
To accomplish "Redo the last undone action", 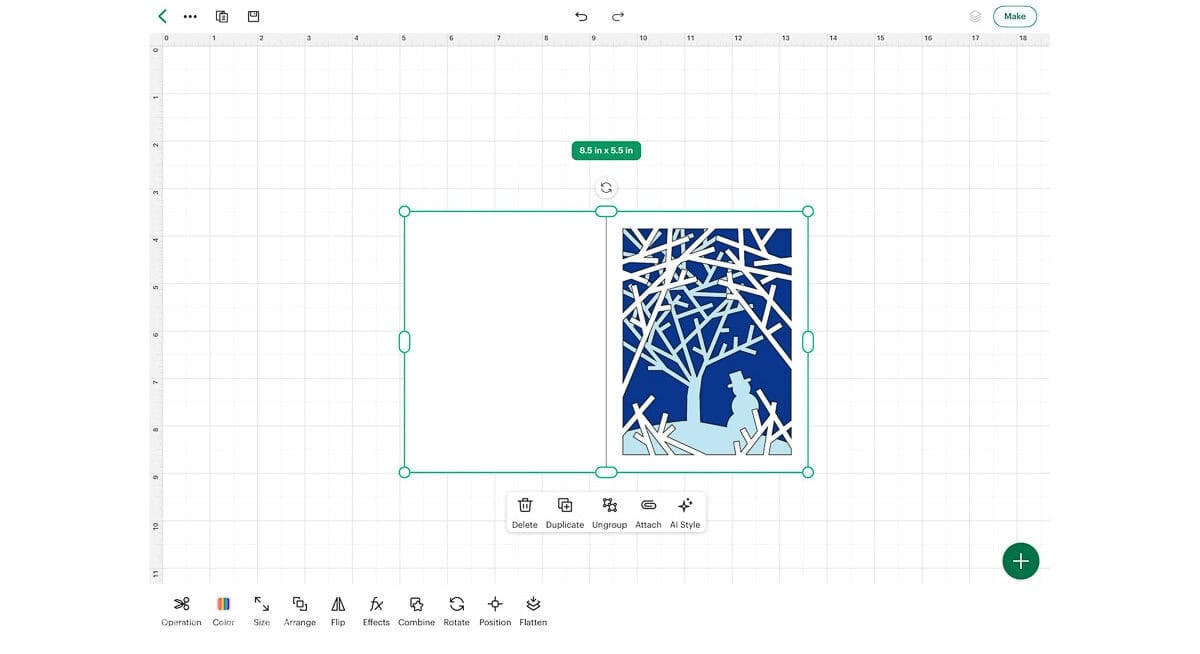I will pyautogui.click(x=618, y=16).
